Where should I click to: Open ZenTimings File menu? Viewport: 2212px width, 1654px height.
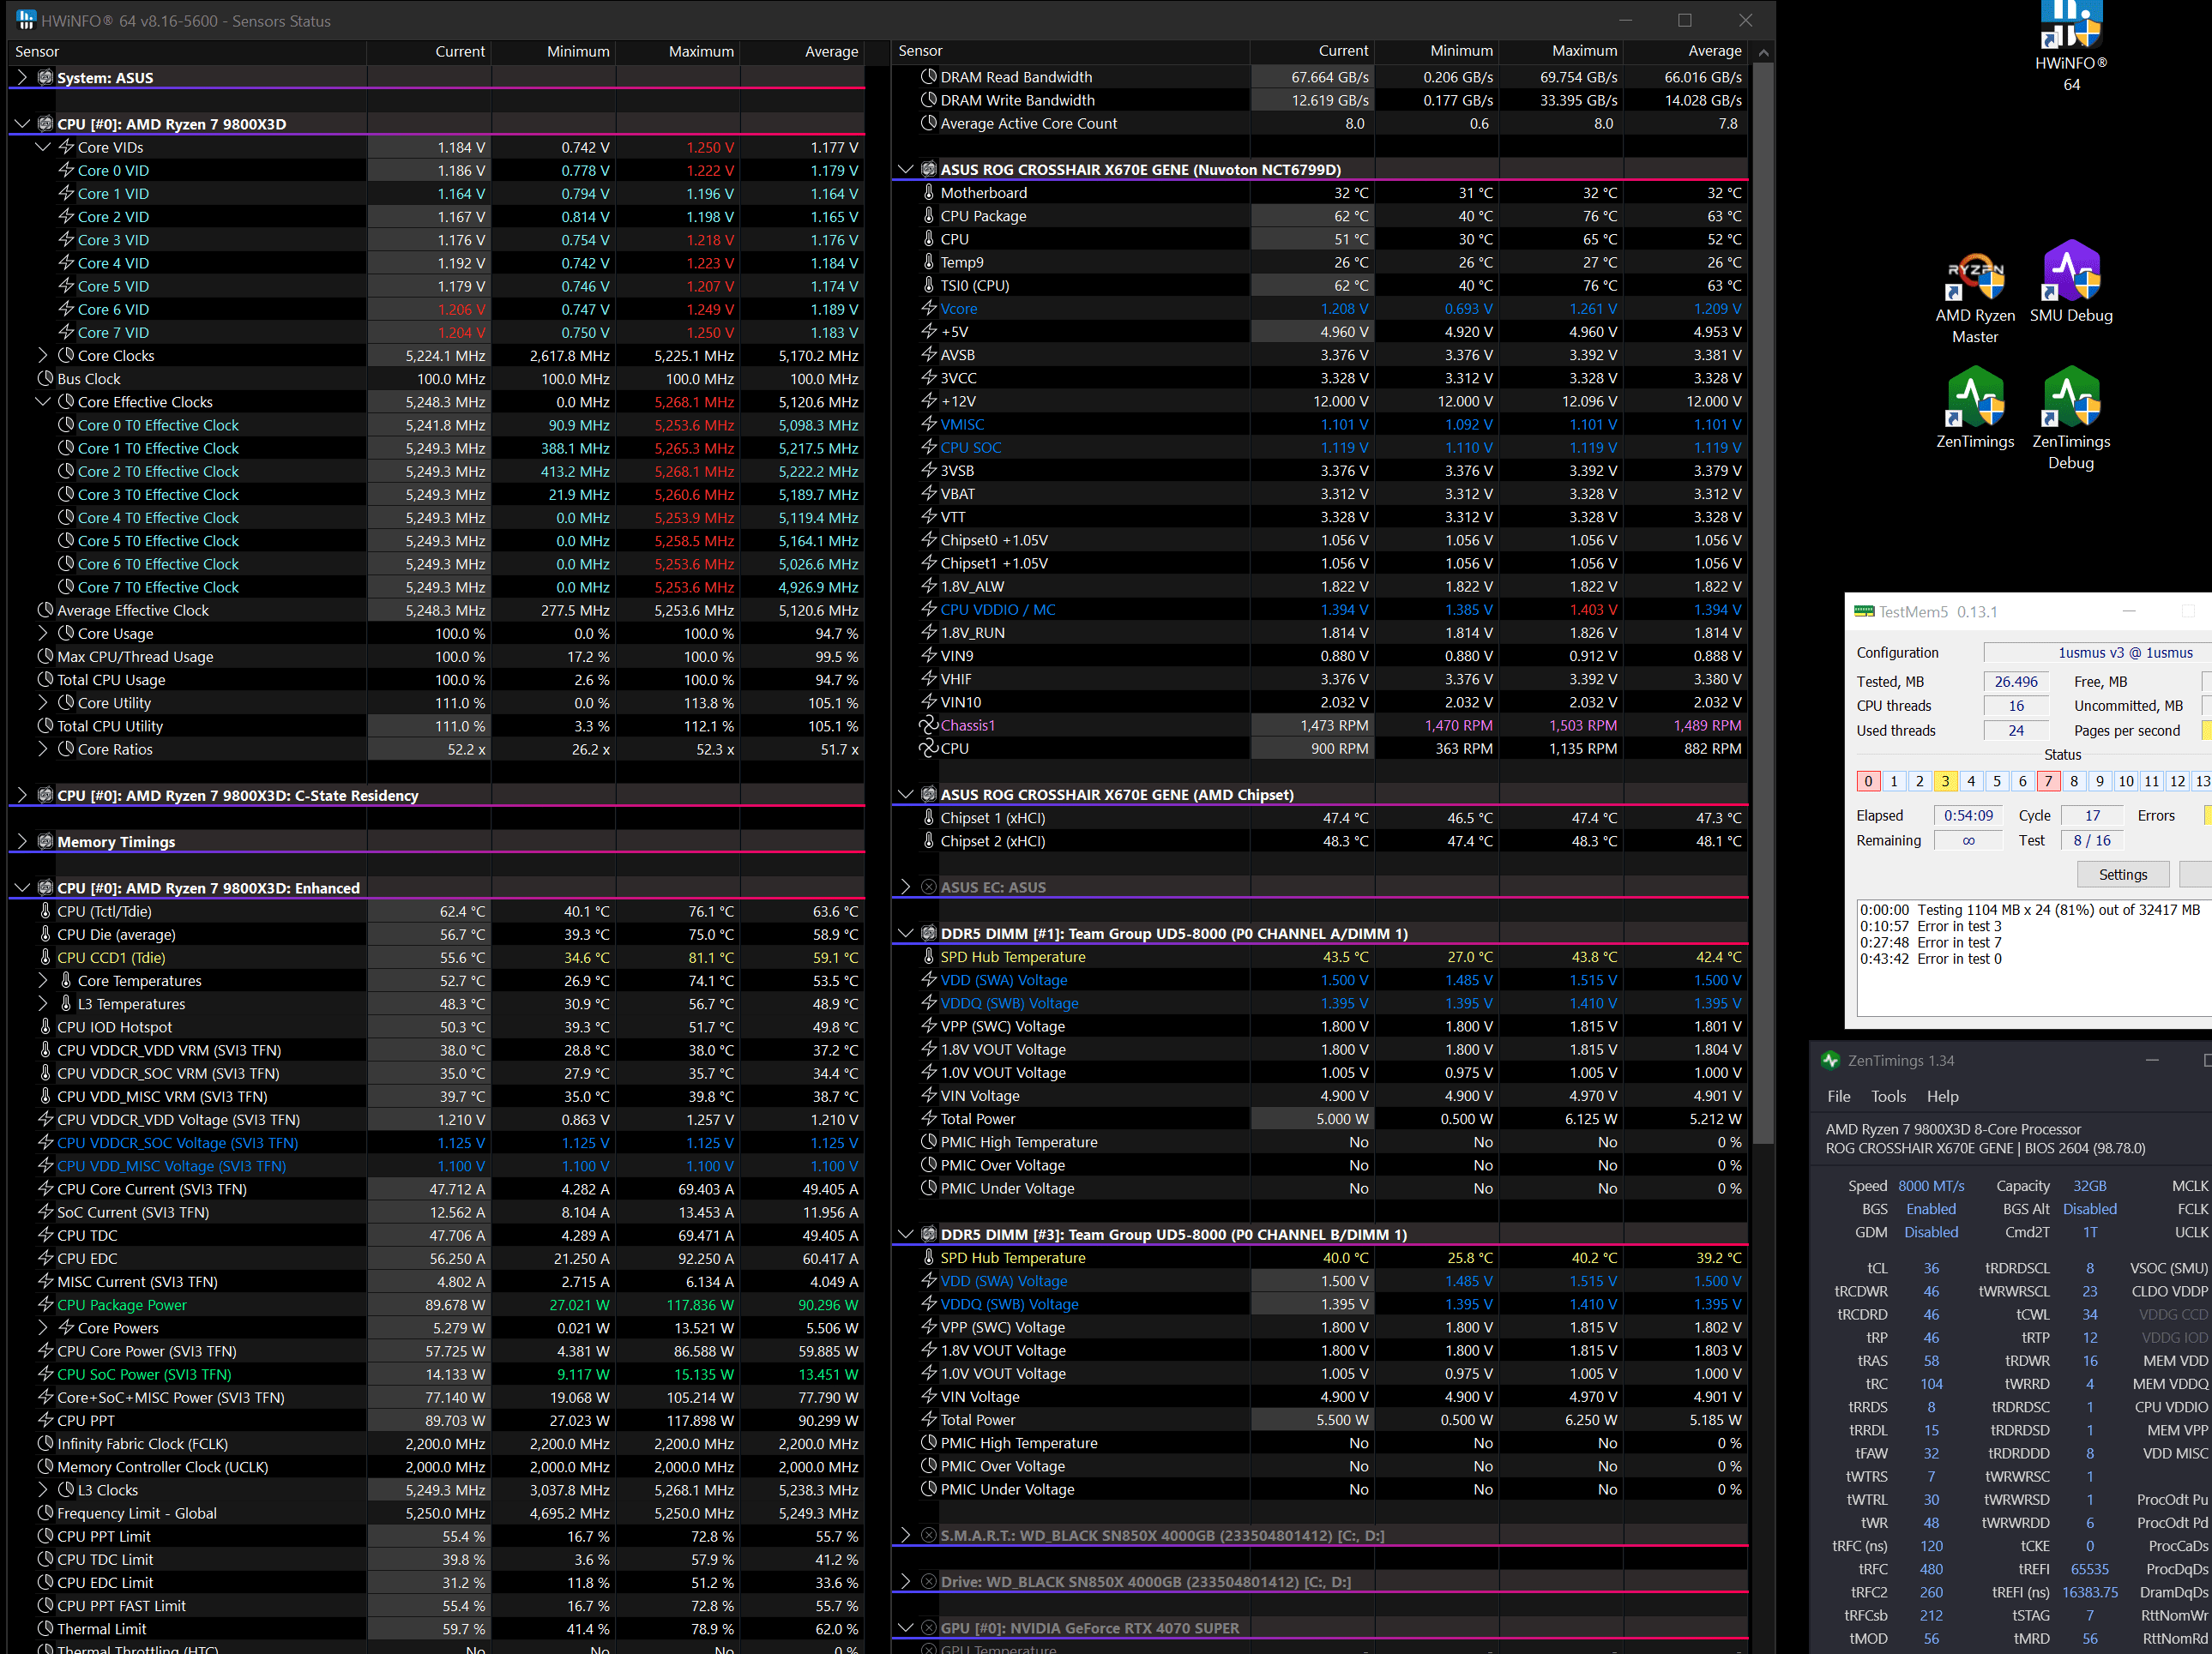[x=1838, y=1096]
